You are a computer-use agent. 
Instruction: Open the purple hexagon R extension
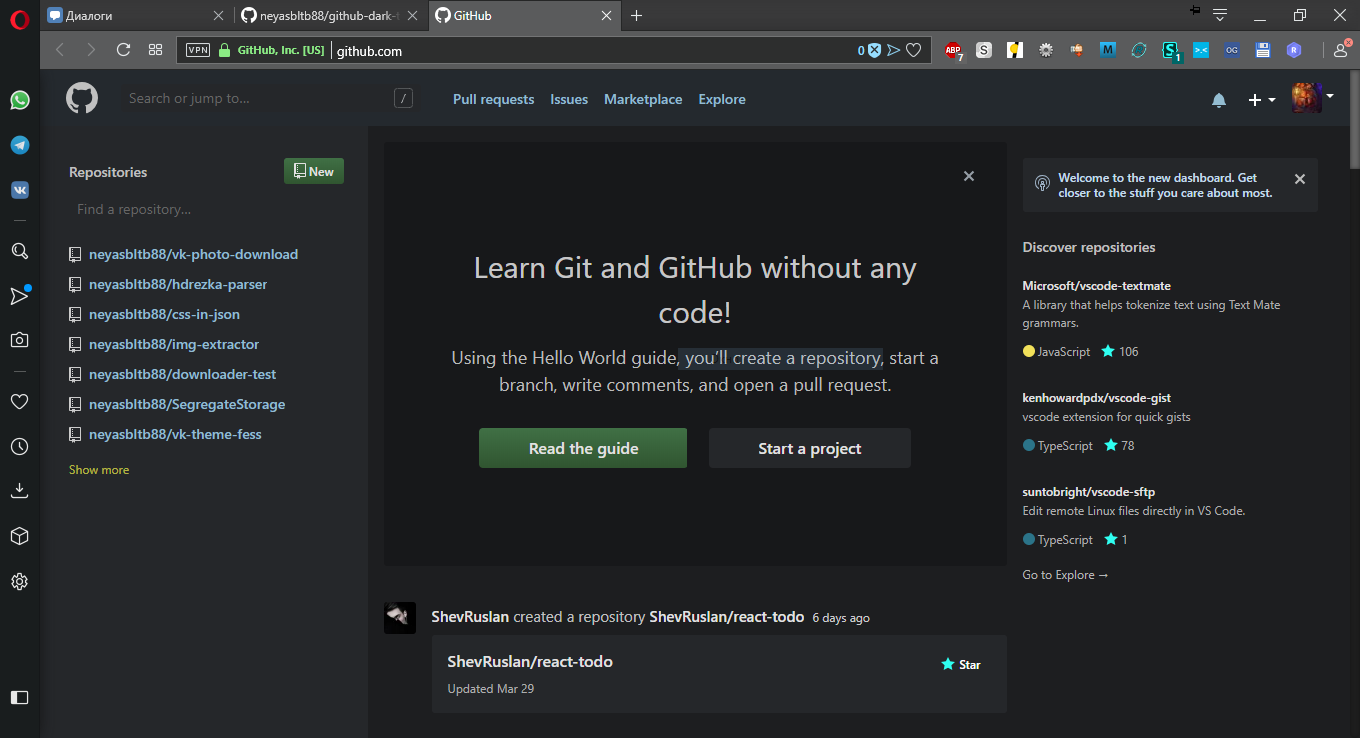click(1294, 49)
